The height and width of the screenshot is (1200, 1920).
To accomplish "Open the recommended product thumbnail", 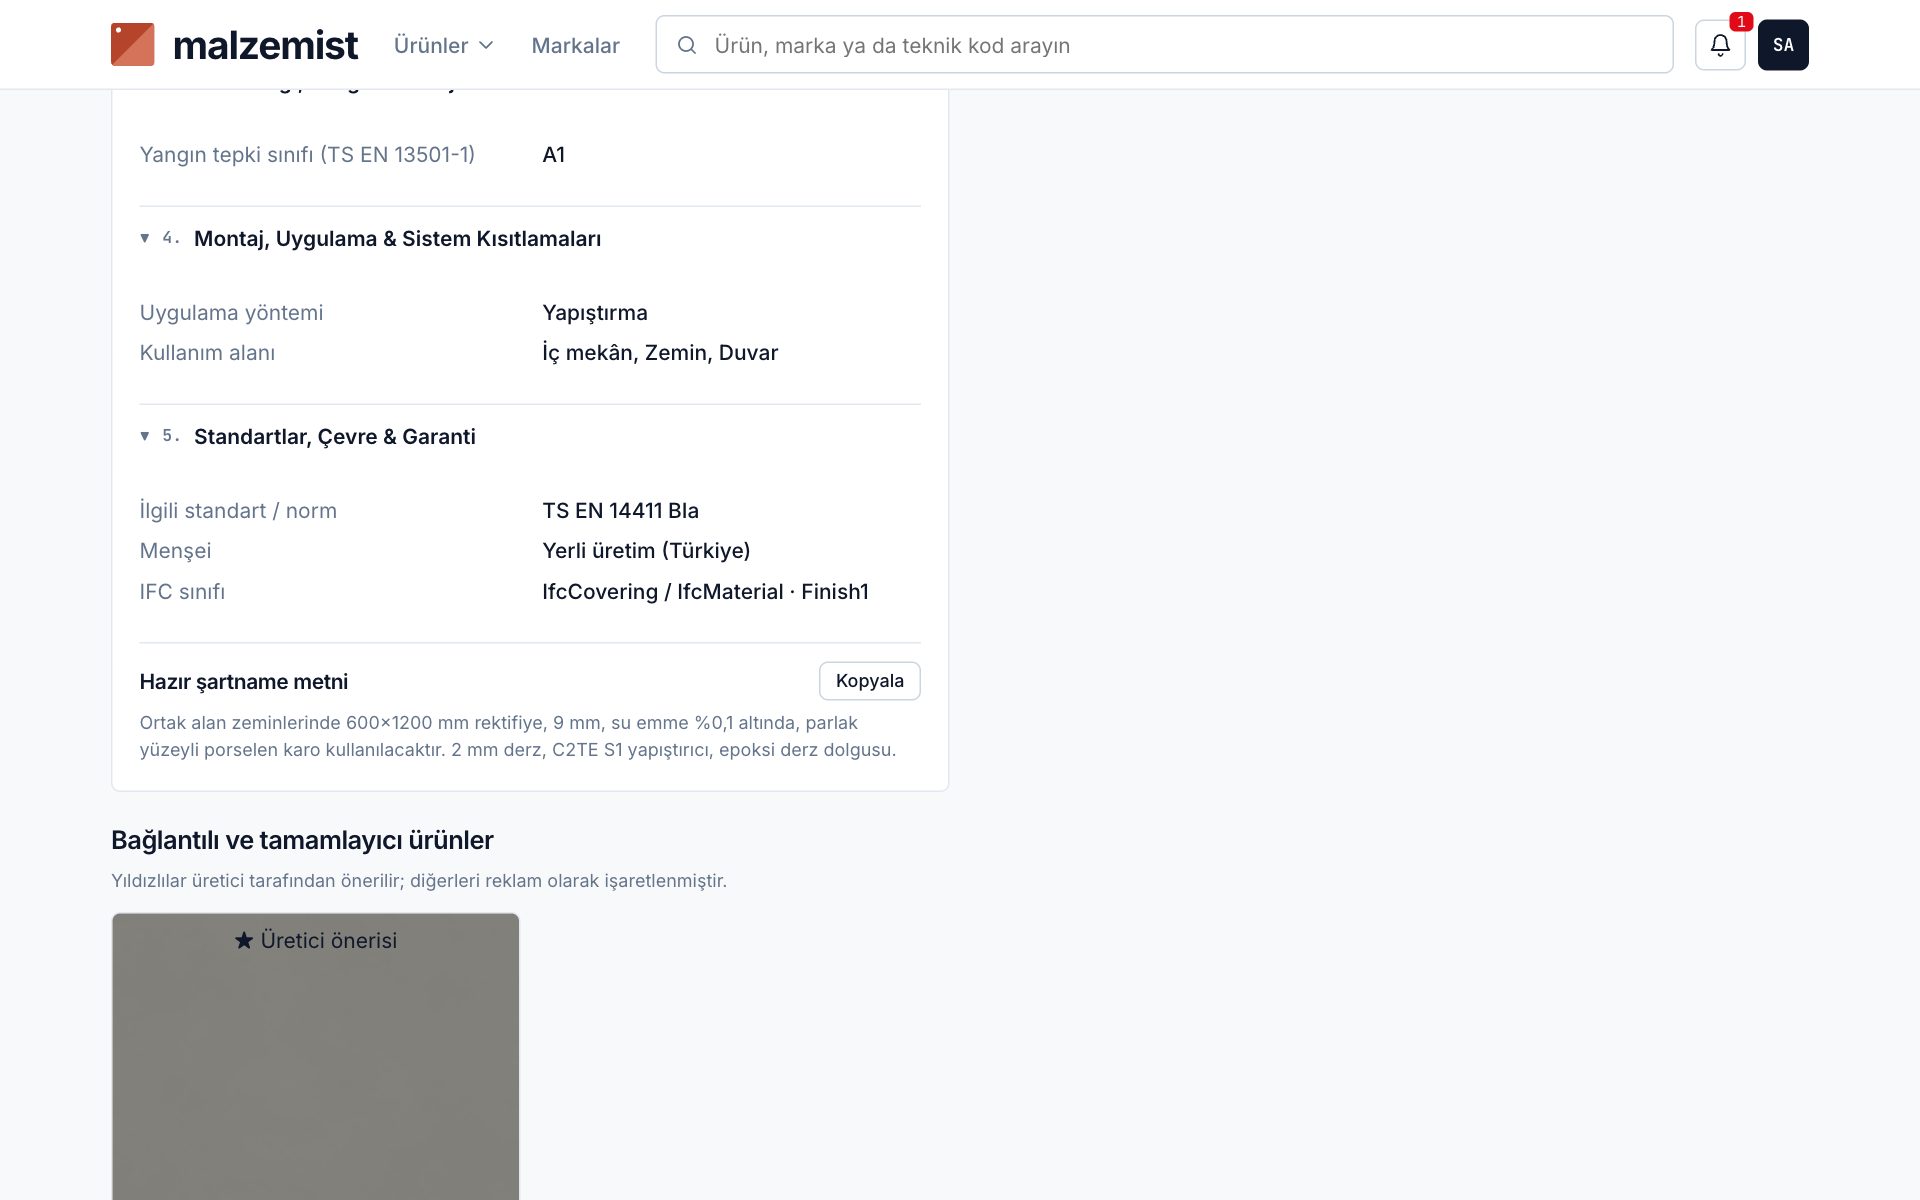I will pos(315,1056).
